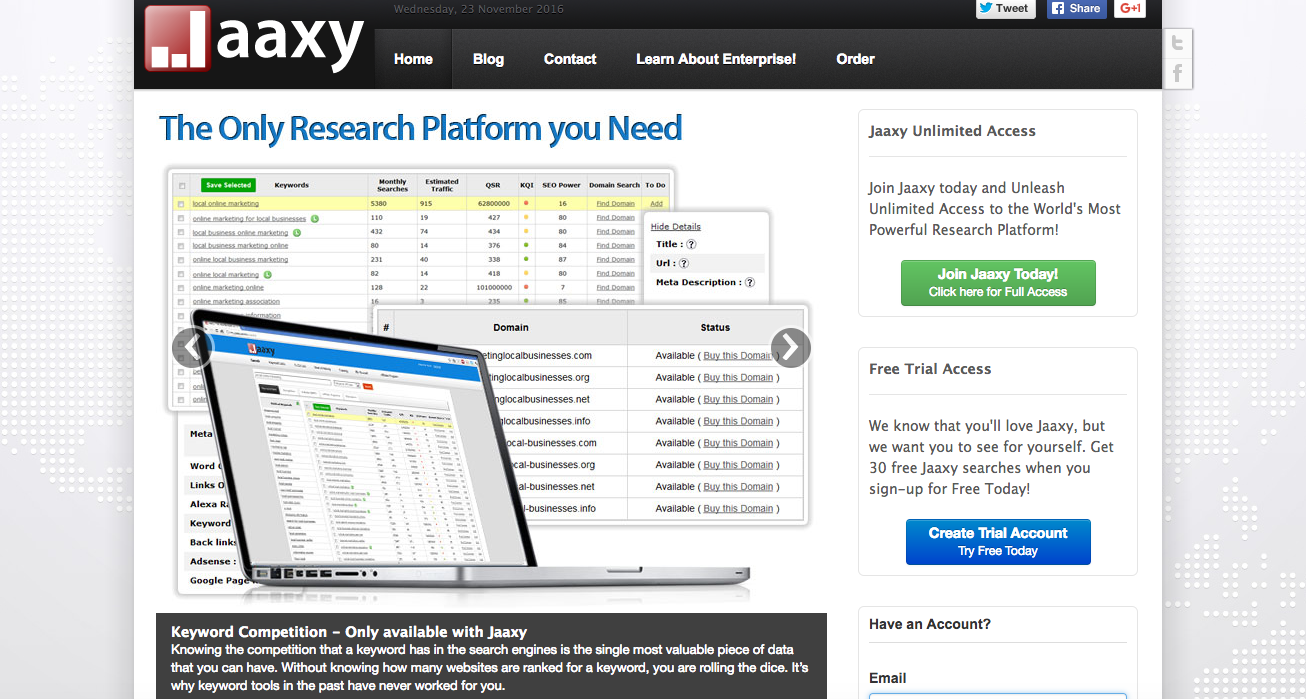Click the 'Free Trial Access' heading
1306x699 pixels.
[x=930, y=369]
